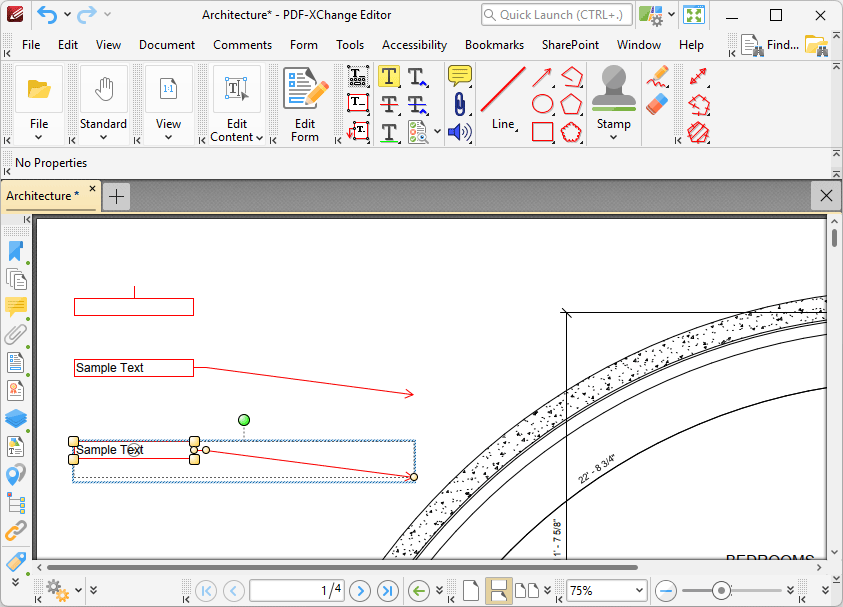This screenshot has width=843, height=607.
Task: Pick the Eraser tool
Action: pyautogui.click(x=657, y=104)
